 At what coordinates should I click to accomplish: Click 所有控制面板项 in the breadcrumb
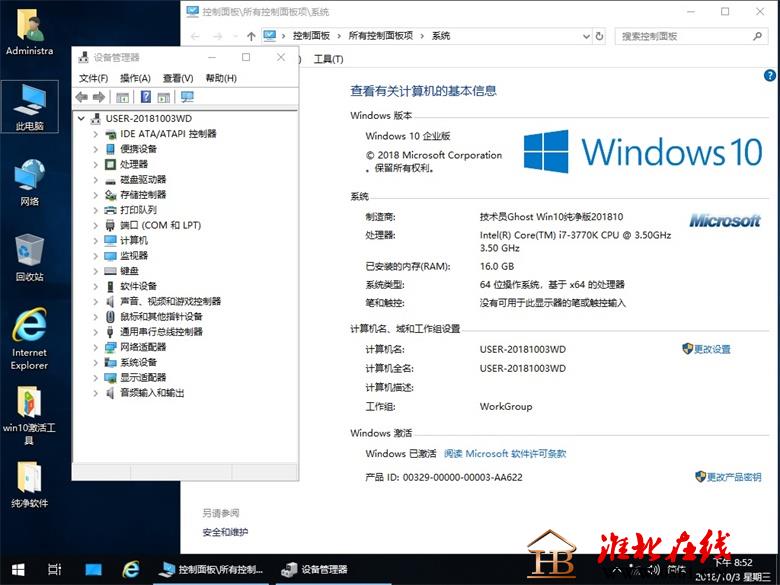click(x=381, y=36)
